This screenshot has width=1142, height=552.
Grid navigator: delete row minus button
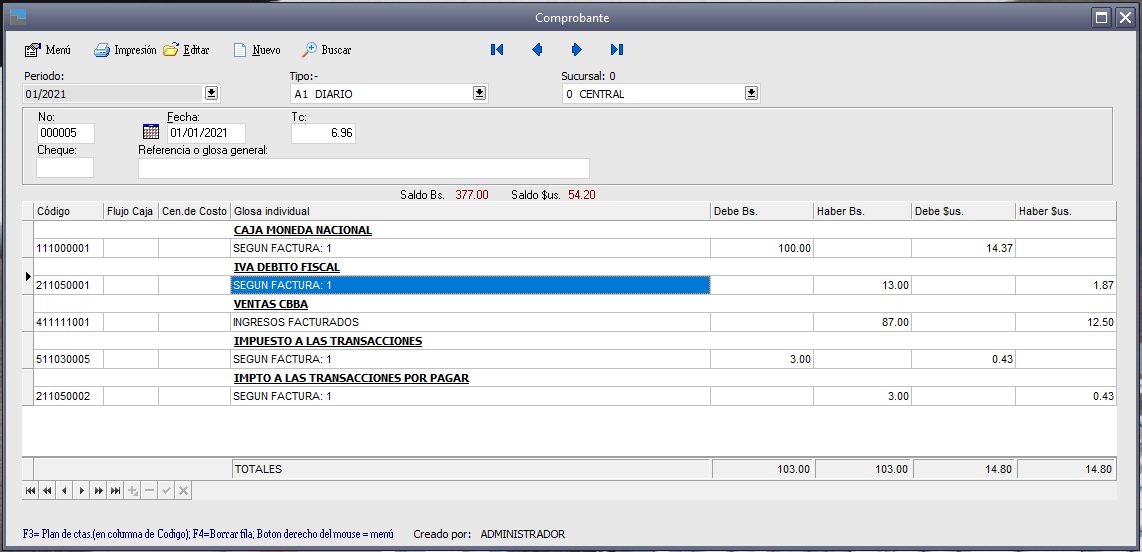pyautogui.click(x=149, y=491)
